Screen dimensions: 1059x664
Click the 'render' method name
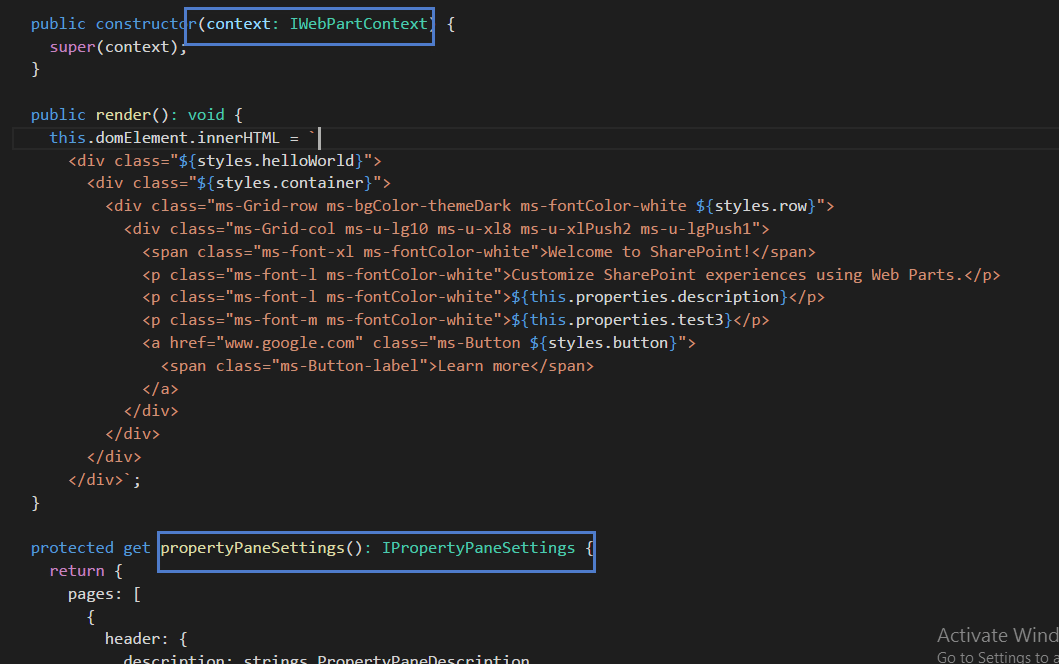(123, 116)
